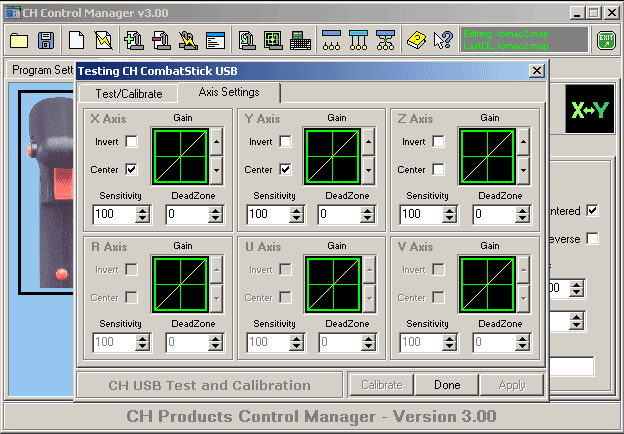
Task: Toggle the Reverse checkbox in background window
Action: tap(592, 239)
